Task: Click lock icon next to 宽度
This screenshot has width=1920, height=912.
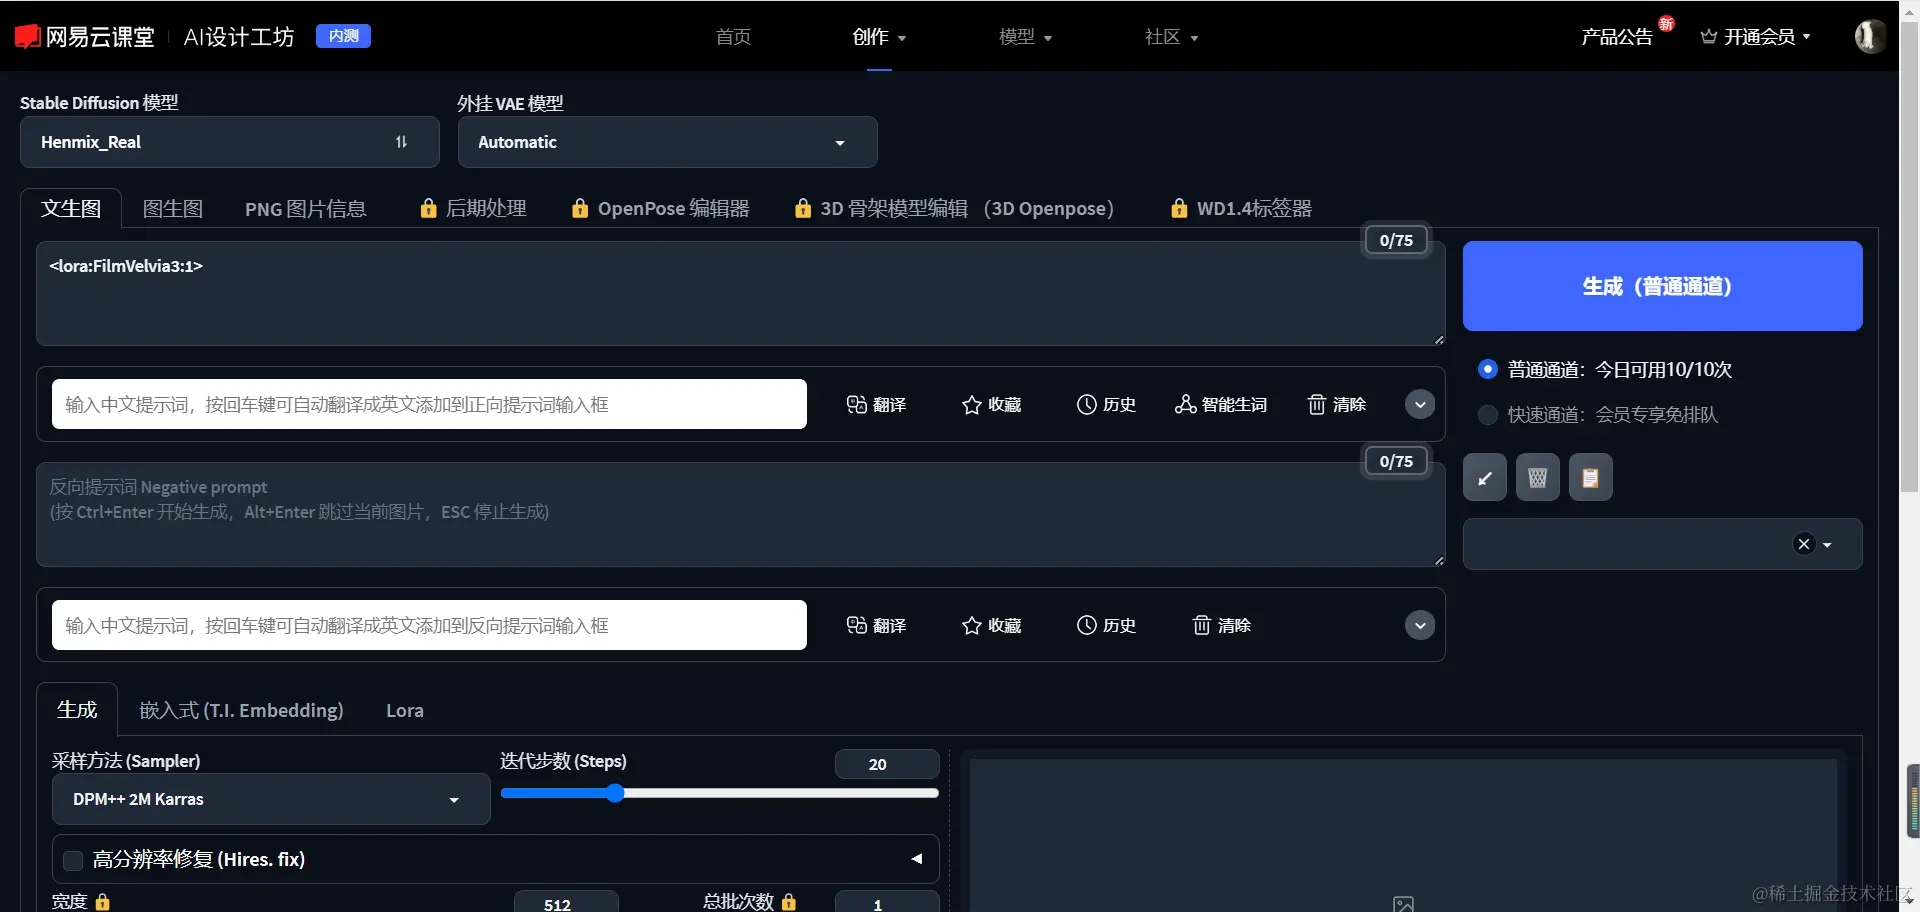Action: pyautogui.click(x=103, y=902)
